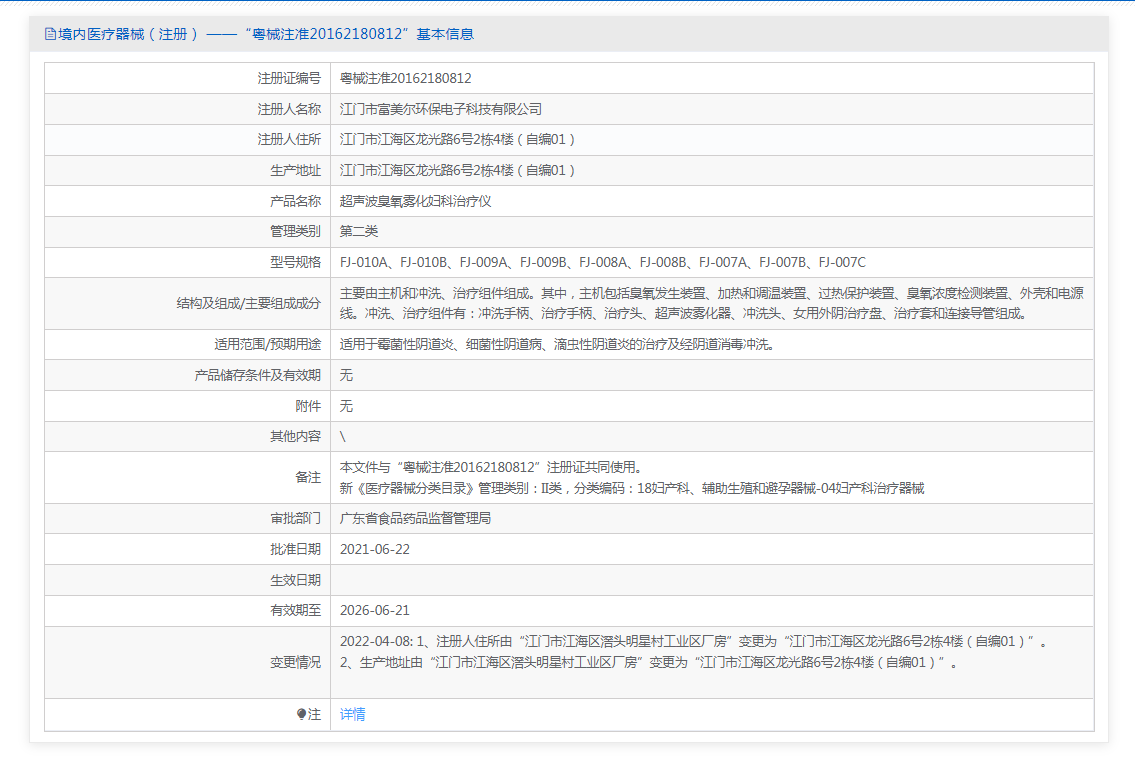Click the expiry date 2026-06-21

point(375,611)
